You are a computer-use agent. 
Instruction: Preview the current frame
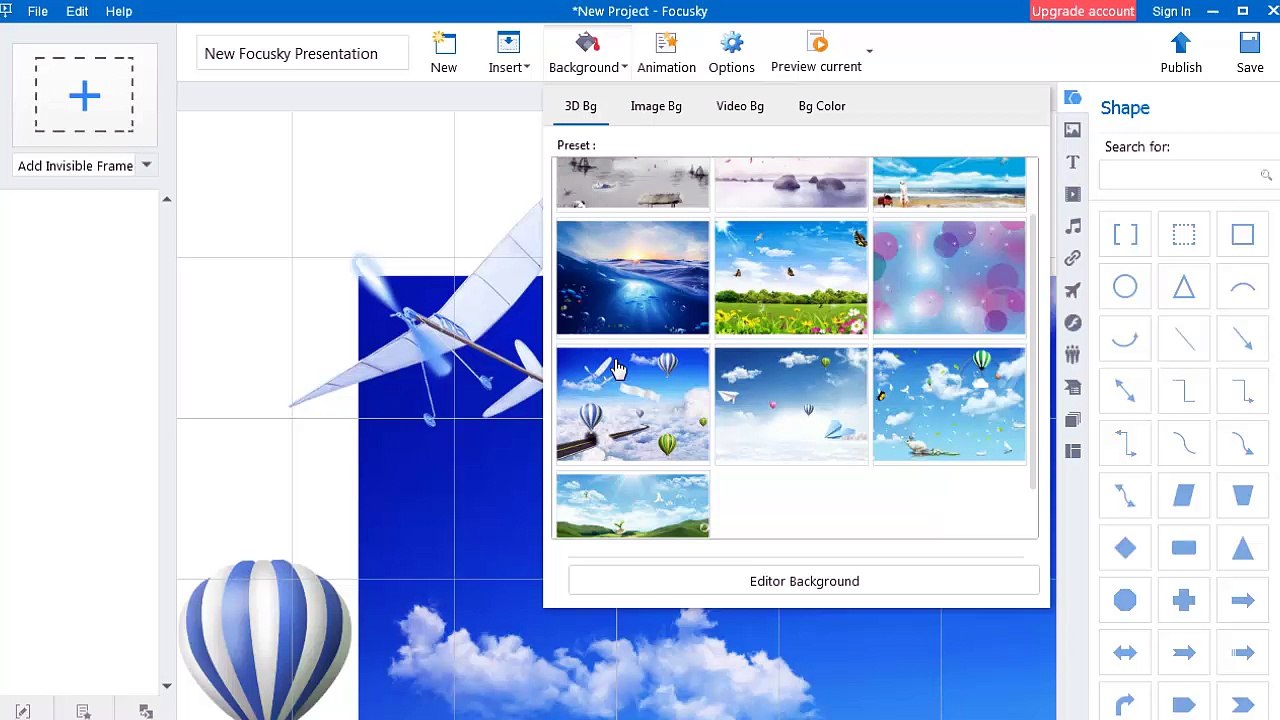(x=816, y=53)
